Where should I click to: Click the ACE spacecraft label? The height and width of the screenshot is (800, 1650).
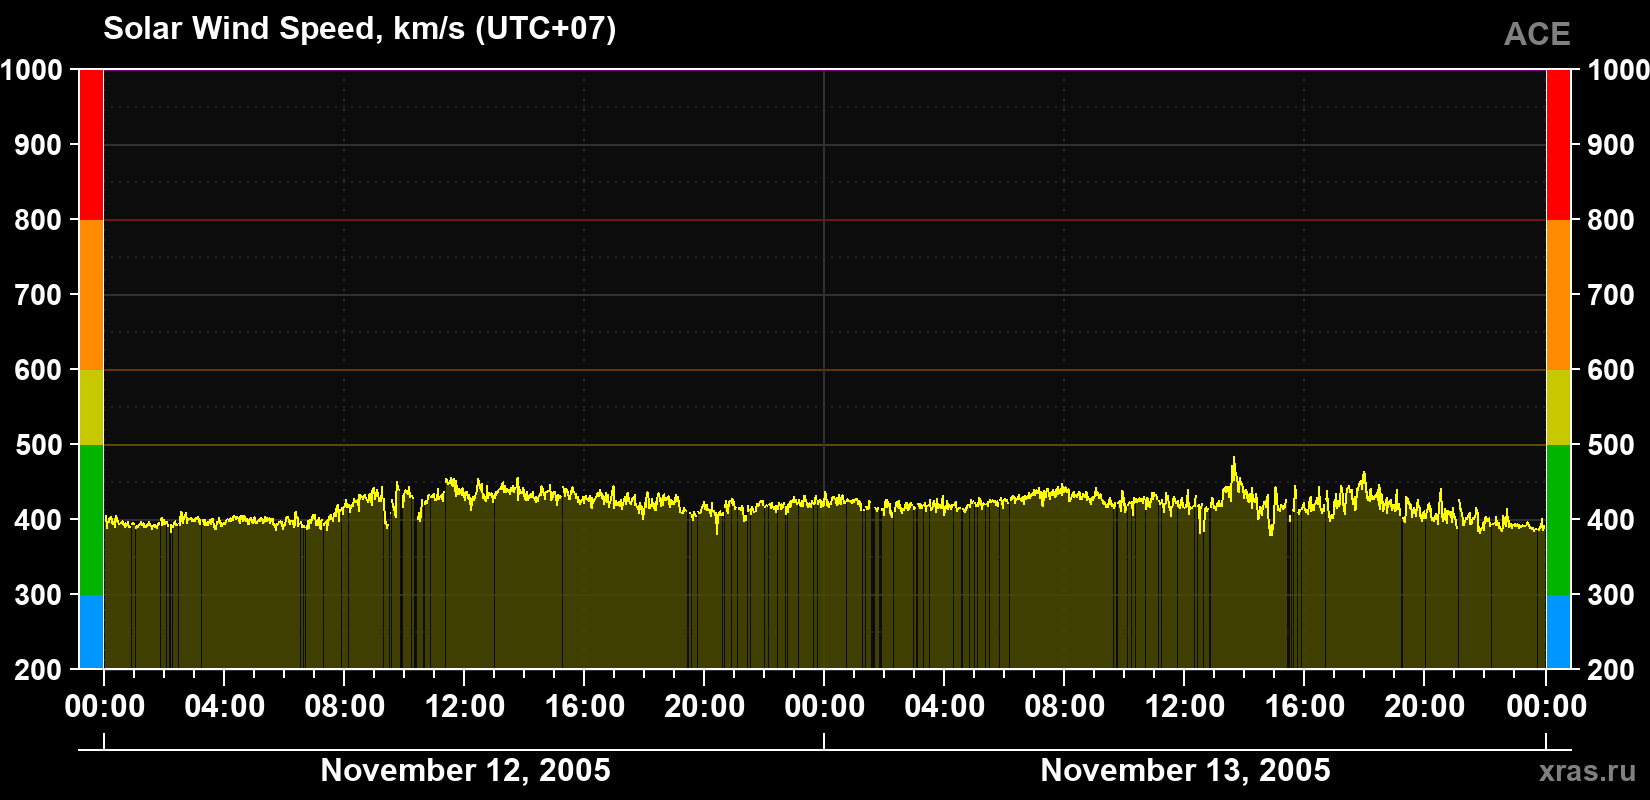(x=1537, y=34)
